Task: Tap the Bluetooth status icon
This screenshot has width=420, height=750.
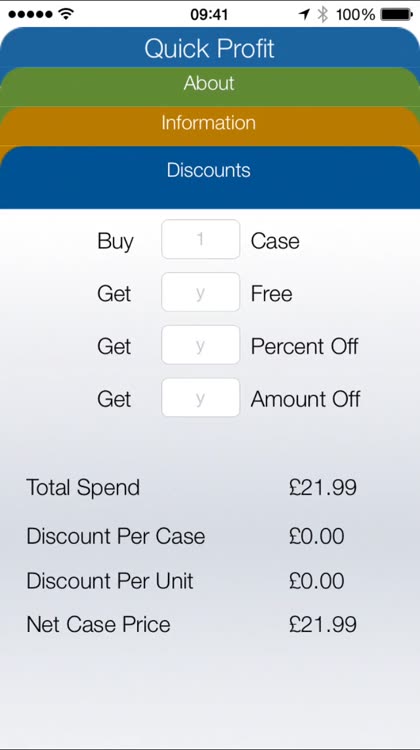Action: pos(323,14)
